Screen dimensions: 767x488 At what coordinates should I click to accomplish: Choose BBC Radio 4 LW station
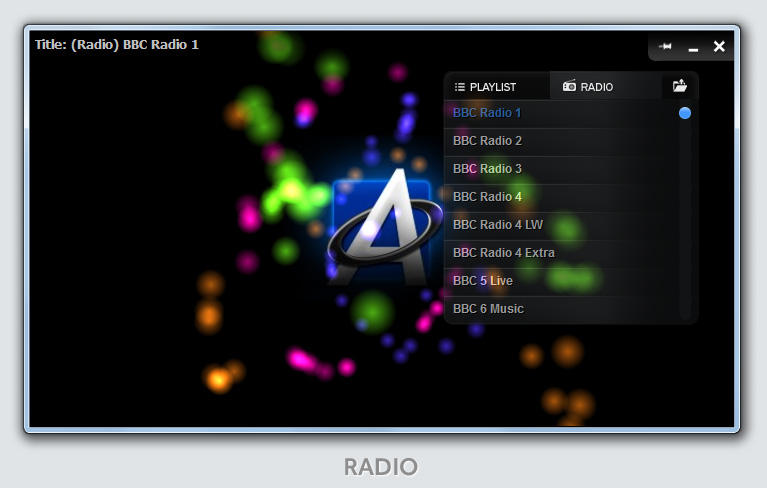click(561, 225)
